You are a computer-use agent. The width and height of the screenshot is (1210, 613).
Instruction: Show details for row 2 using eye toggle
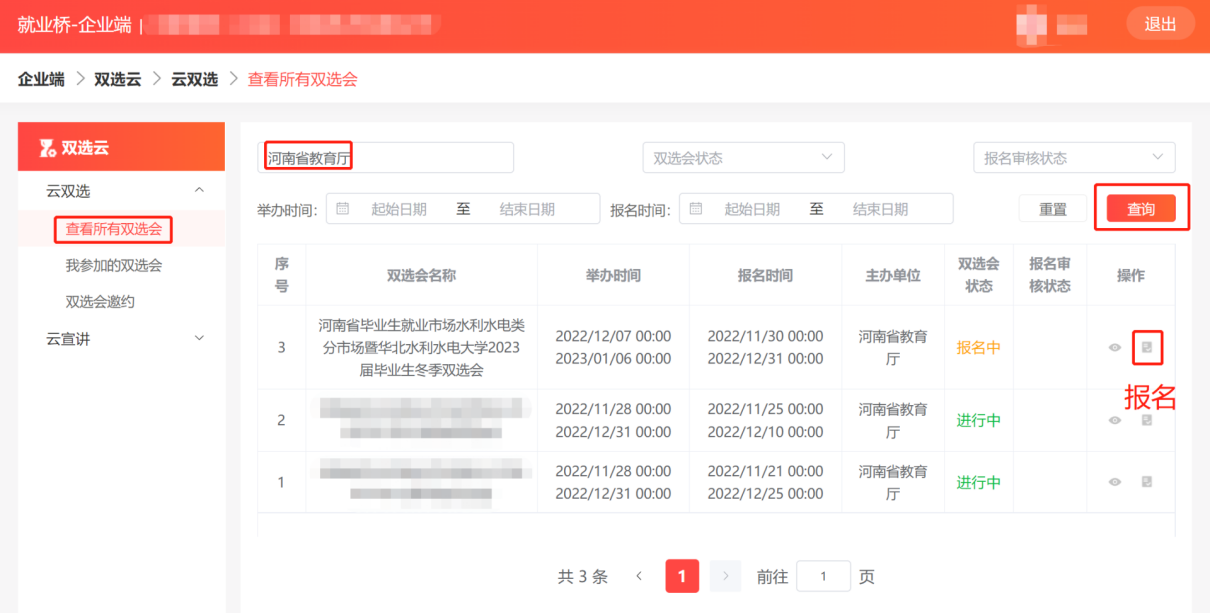point(1114,420)
